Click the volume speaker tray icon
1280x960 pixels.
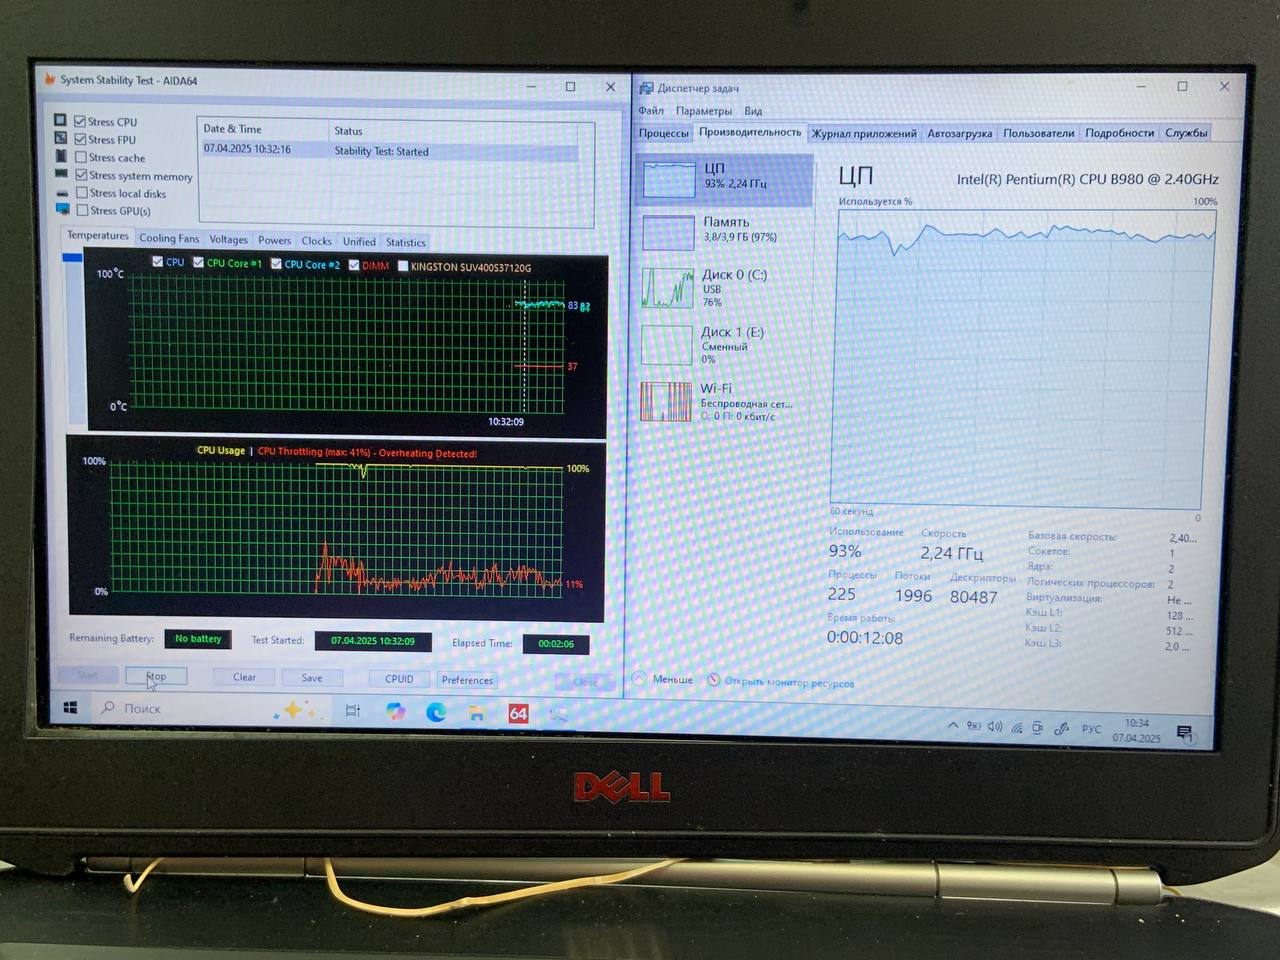(994, 727)
